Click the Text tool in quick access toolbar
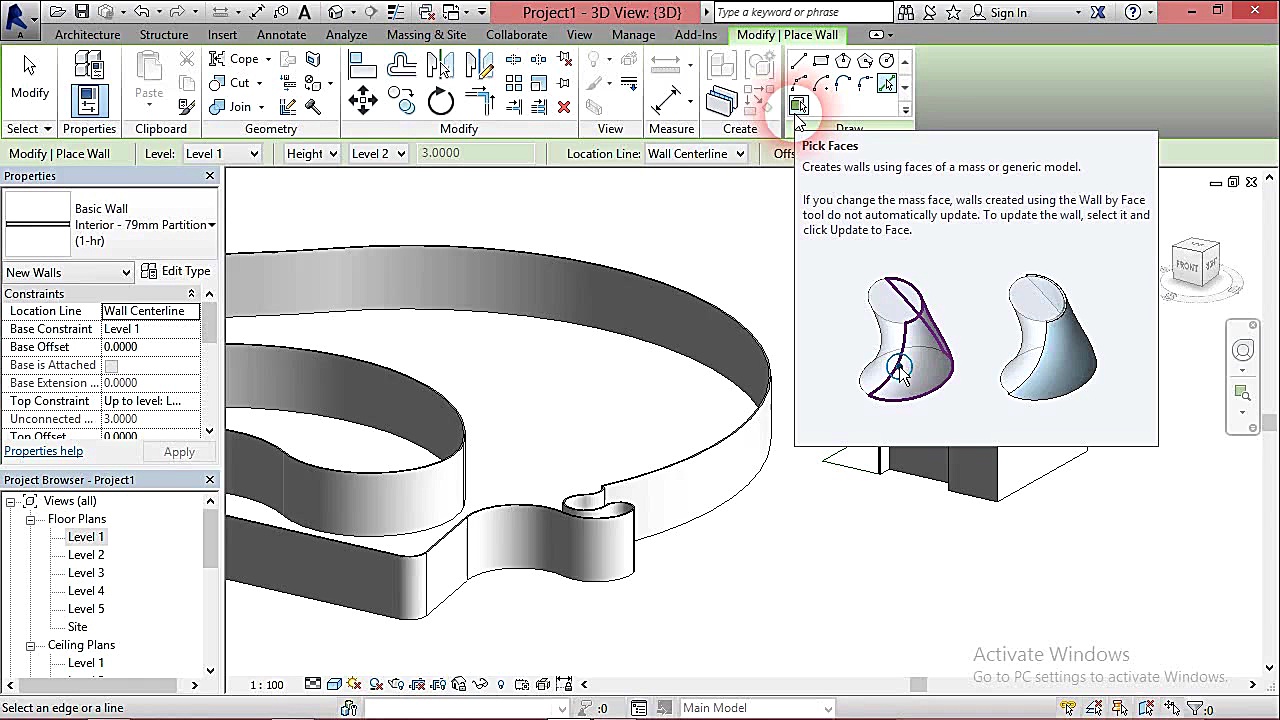The width and height of the screenshot is (1280, 720). click(x=305, y=12)
